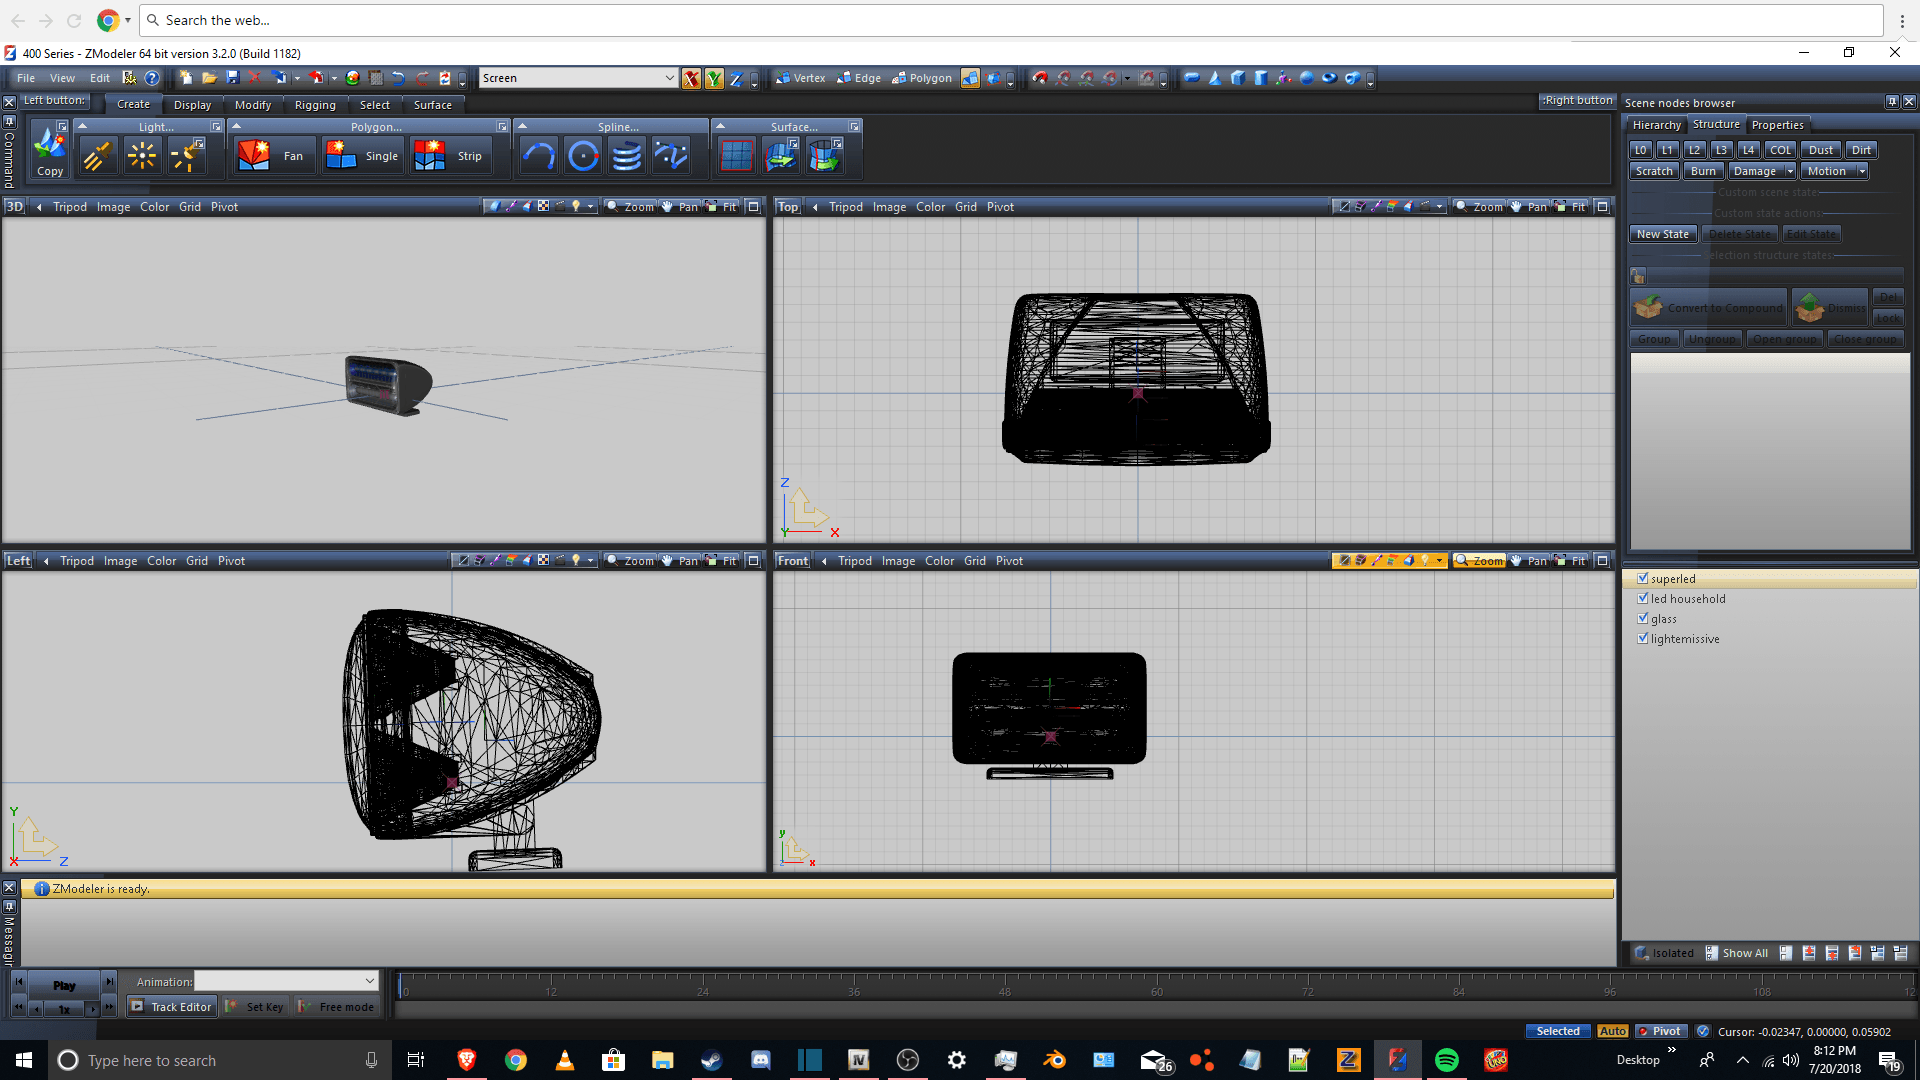Open the Animation name dropdown
The width and height of the screenshot is (1920, 1080).
click(x=369, y=981)
